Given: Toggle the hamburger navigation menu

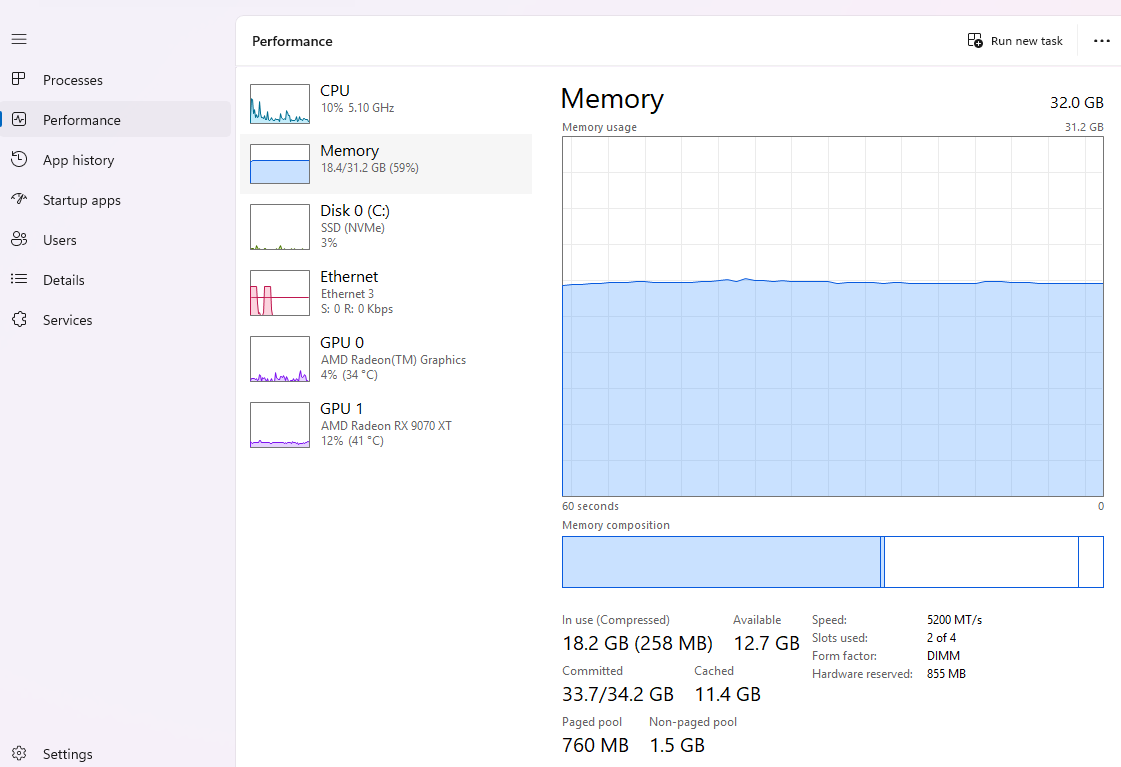Looking at the screenshot, I should [19, 39].
